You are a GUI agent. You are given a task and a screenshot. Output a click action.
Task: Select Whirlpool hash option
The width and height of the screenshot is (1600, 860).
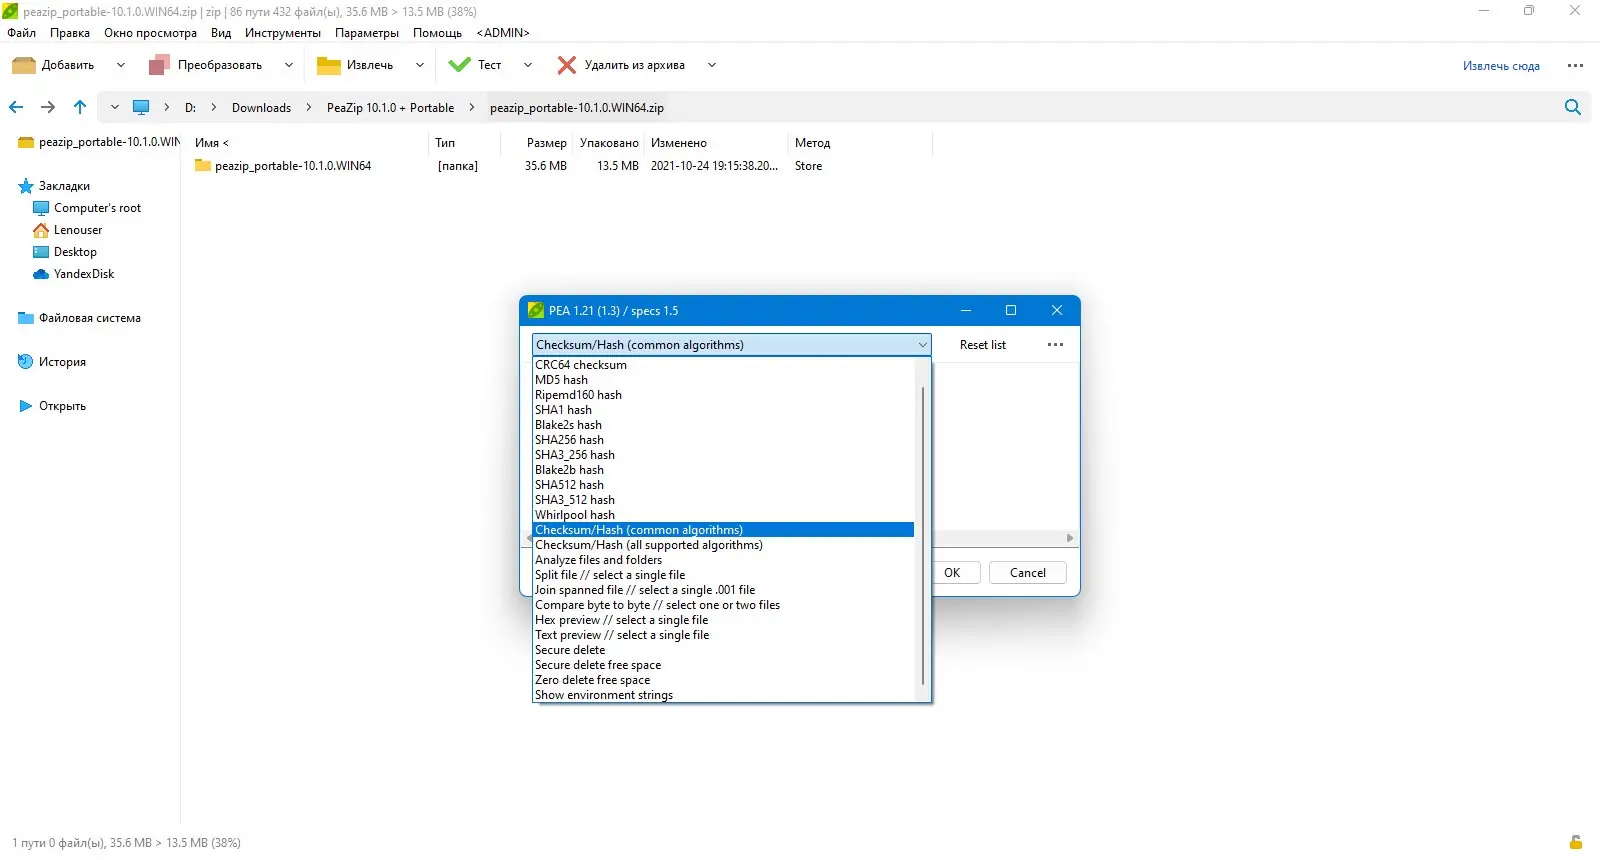tap(724, 515)
